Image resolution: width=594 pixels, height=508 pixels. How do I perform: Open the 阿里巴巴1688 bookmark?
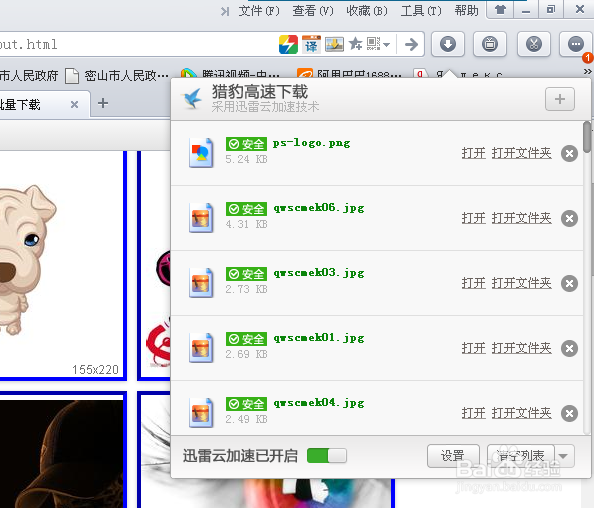tap(349, 74)
